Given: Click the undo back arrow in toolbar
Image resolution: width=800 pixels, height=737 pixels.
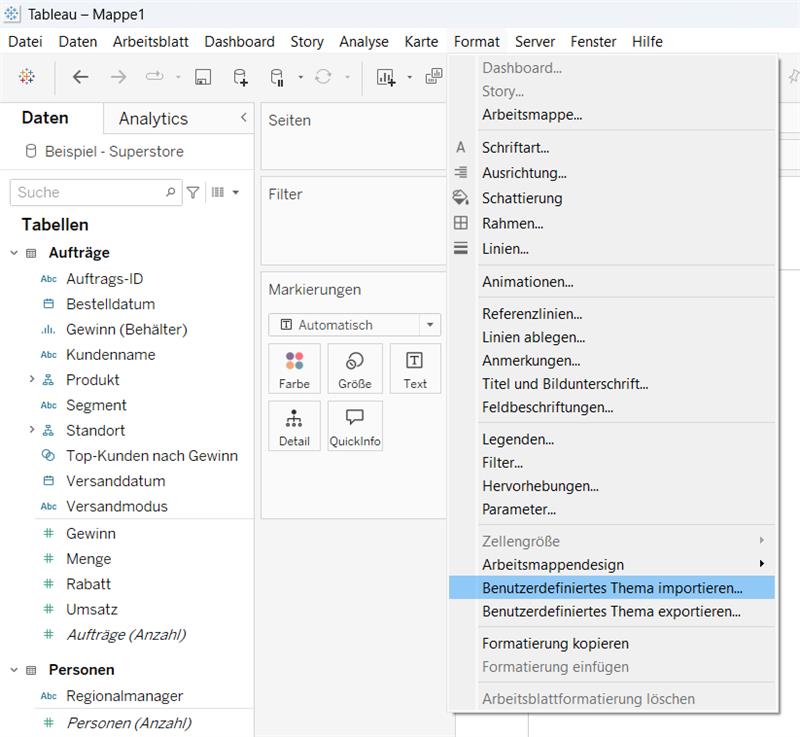Looking at the screenshot, I should tap(81, 77).
